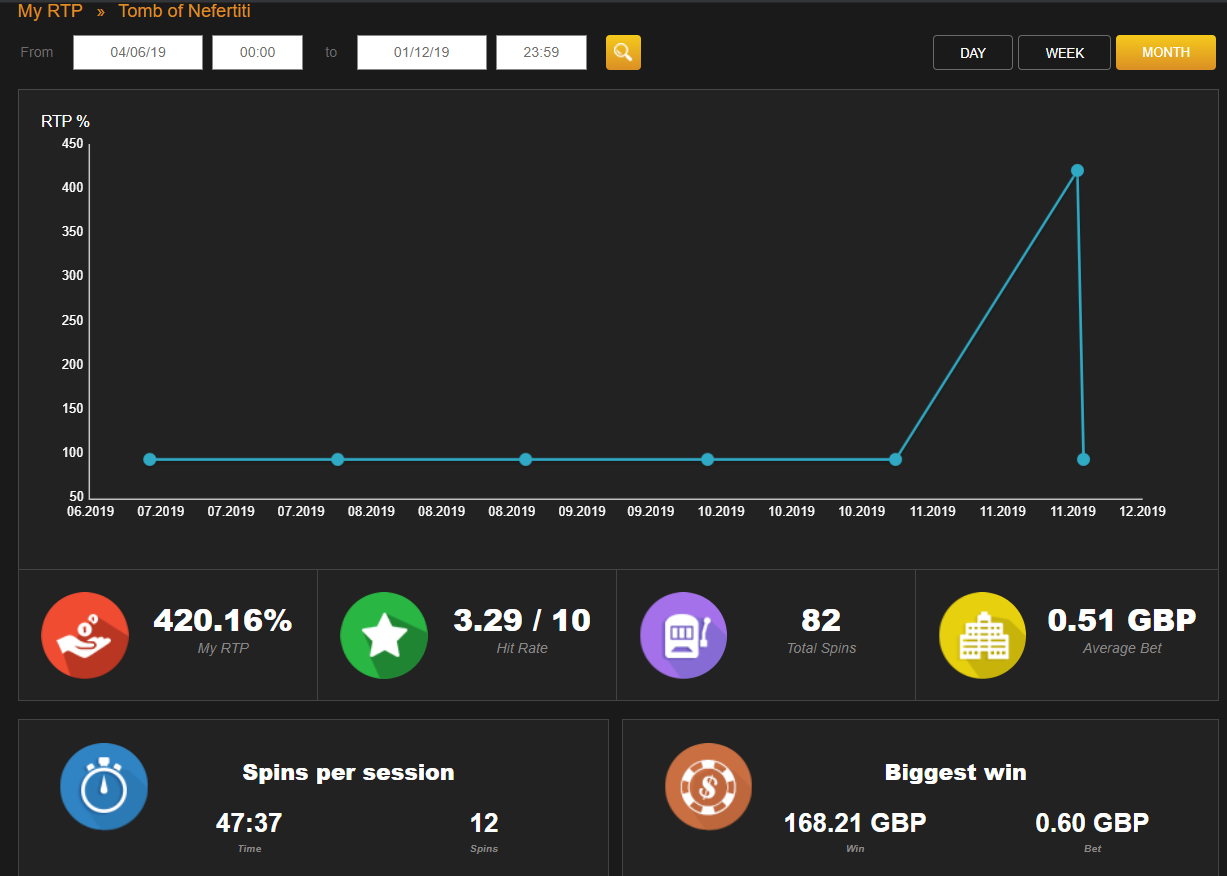
Task: Edit the From date 04/06/19 field
Action: click(138, 53)
